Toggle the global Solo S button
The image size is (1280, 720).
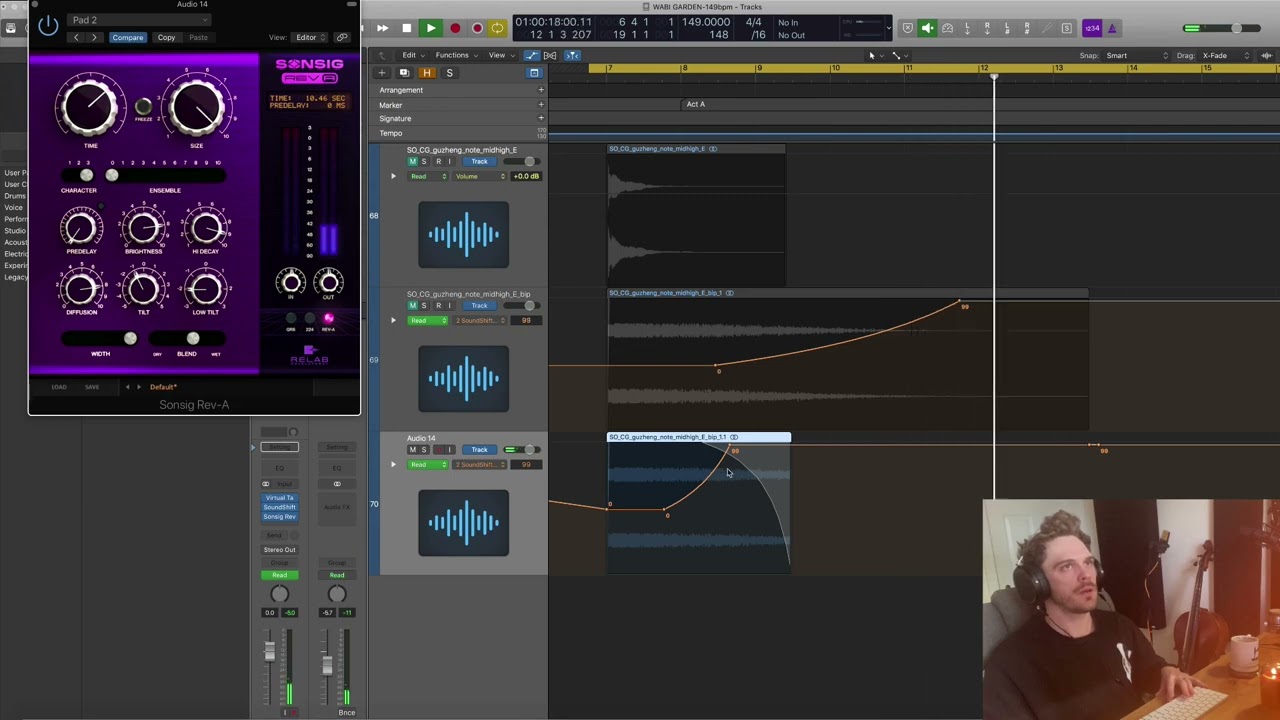point(449,73)
